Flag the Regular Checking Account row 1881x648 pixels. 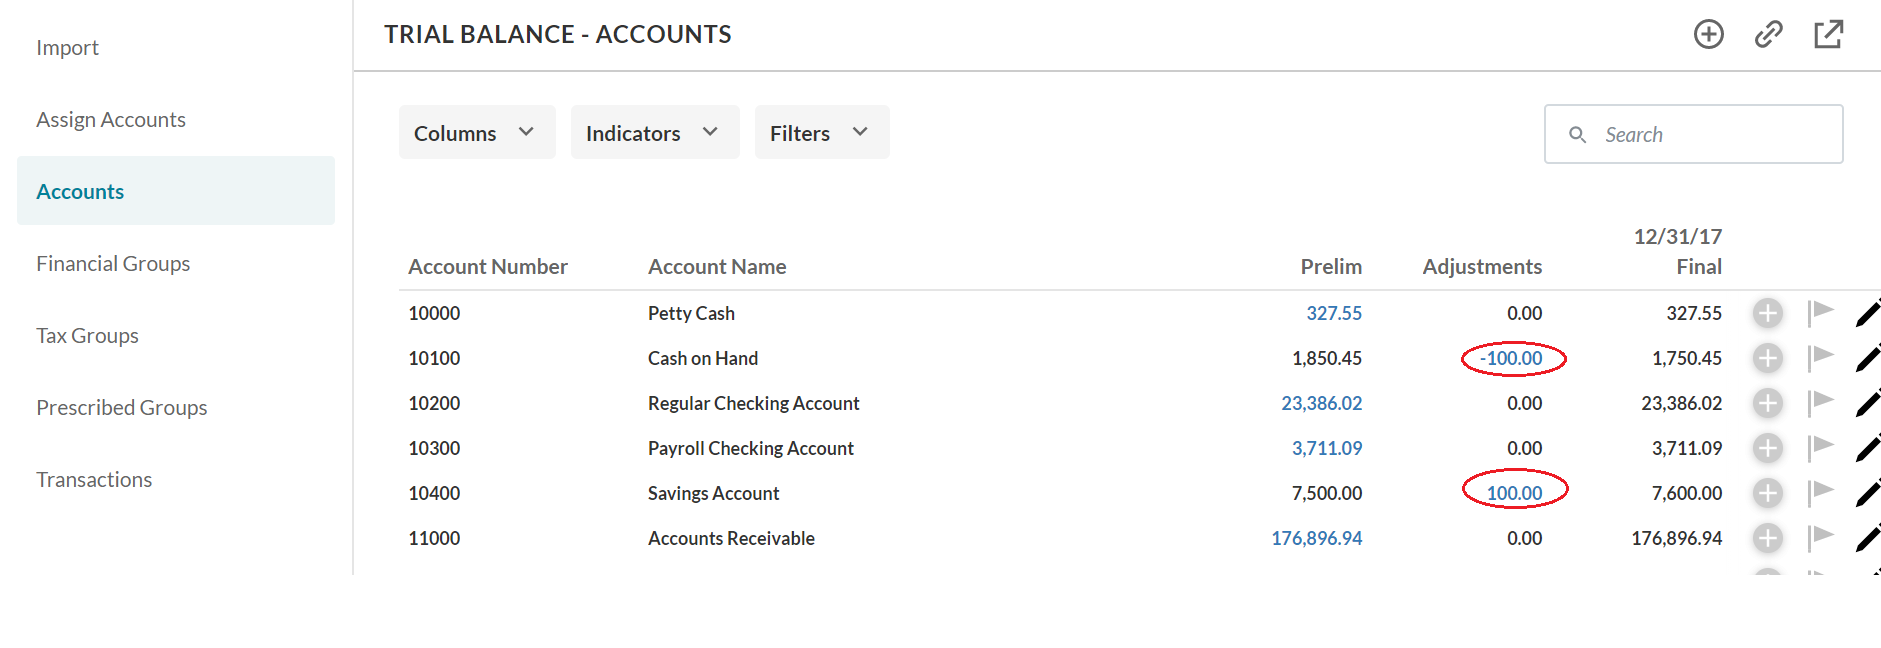pos(1821,403)
